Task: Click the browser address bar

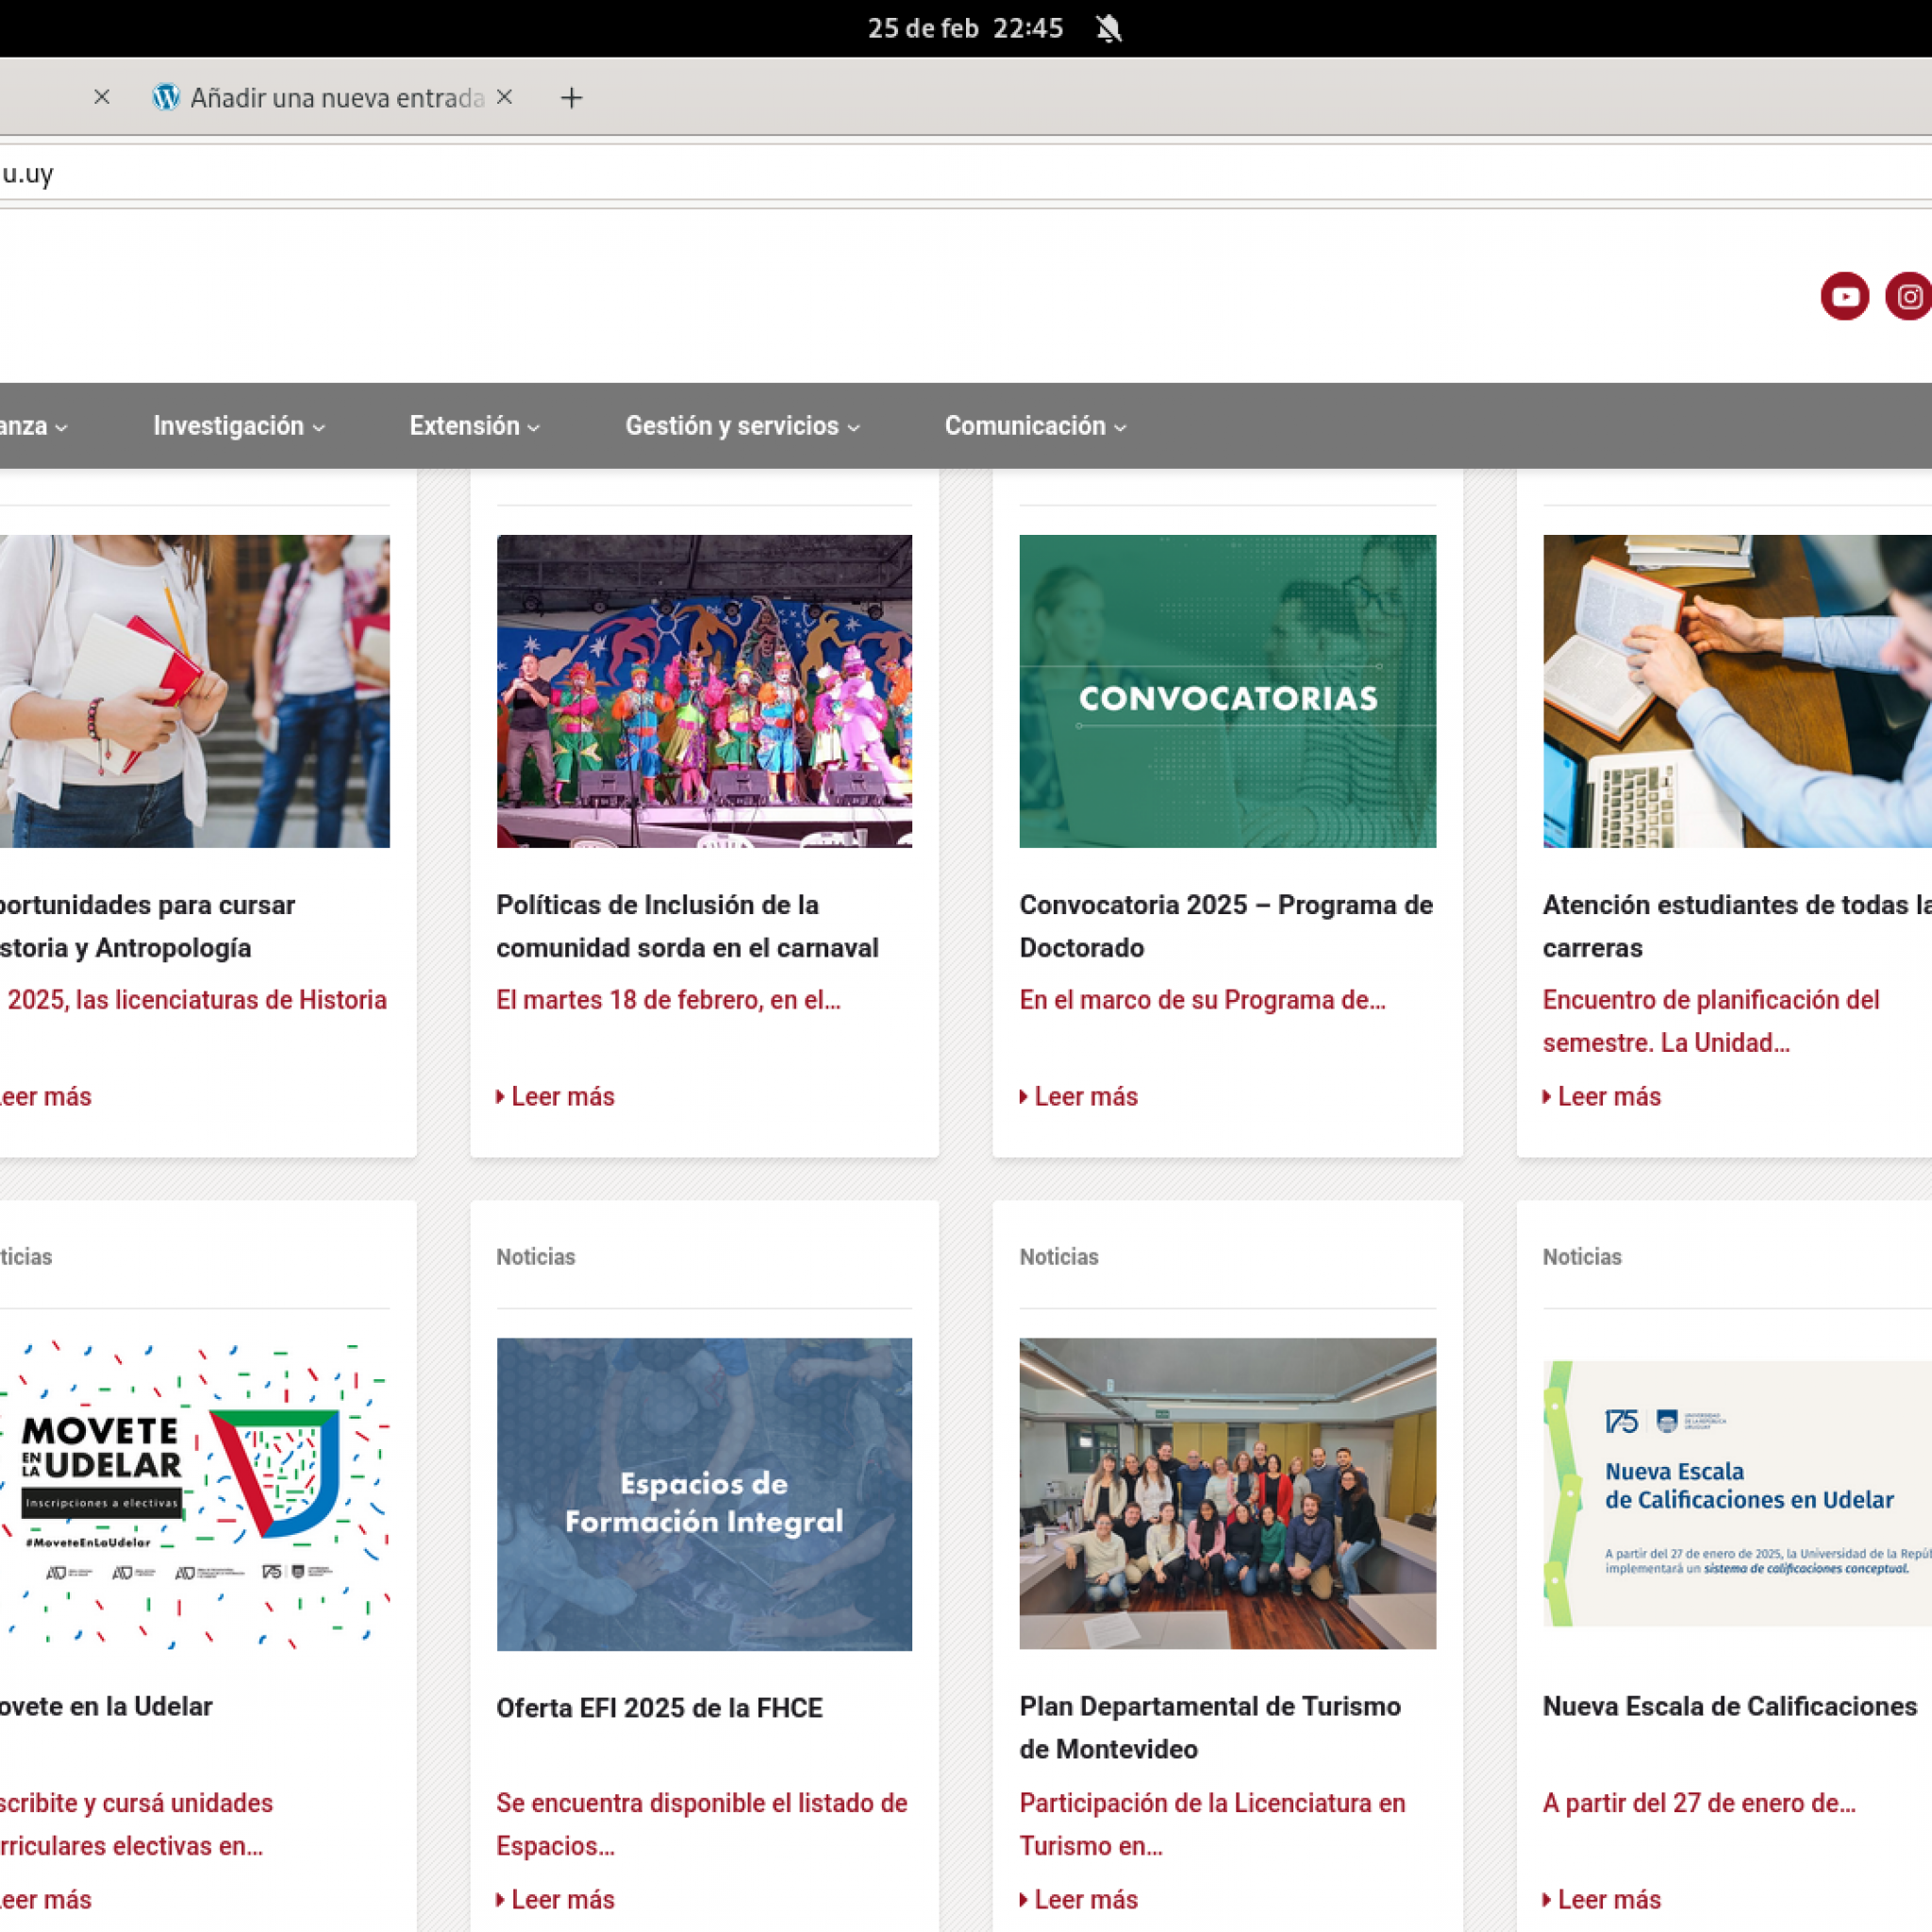Action: (x=900, y=174)
